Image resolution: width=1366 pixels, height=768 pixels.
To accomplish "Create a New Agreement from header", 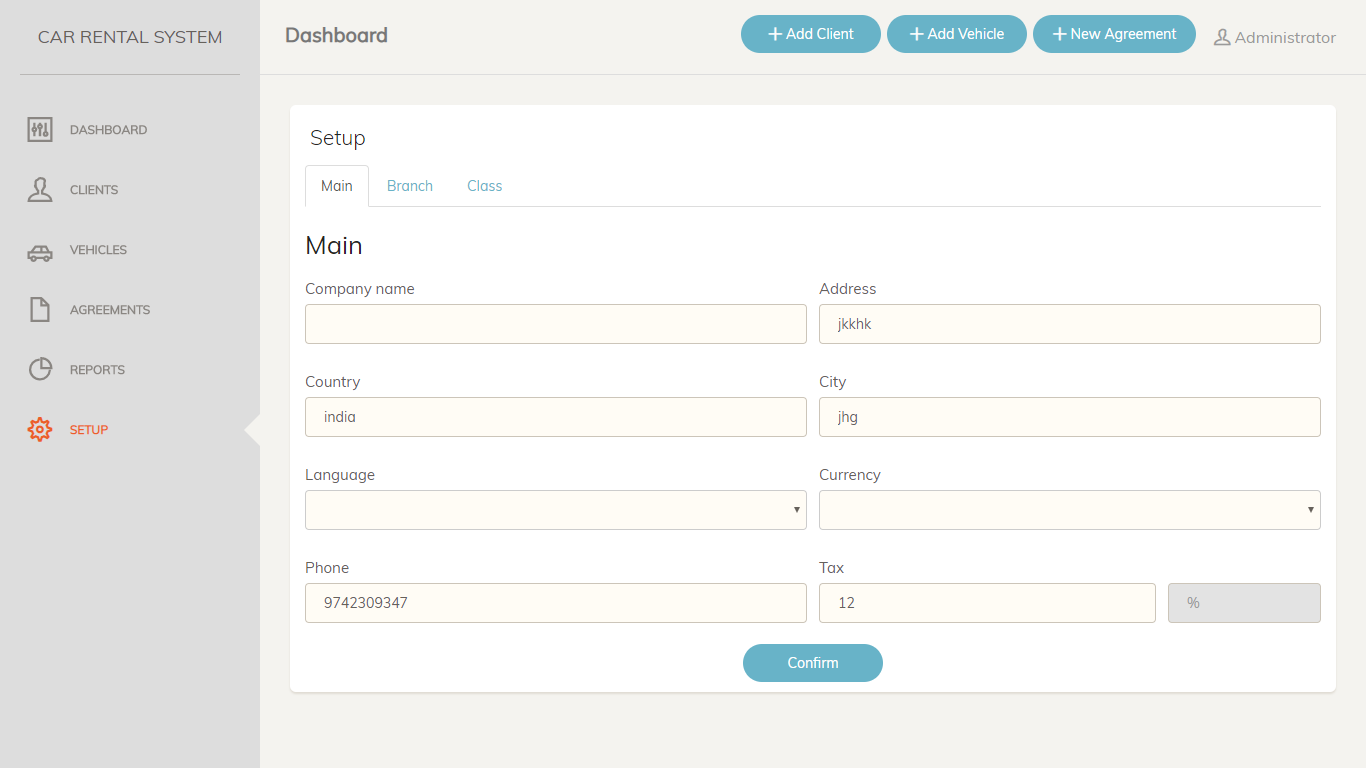I will pyautogui.click(x=1114, y=34).
